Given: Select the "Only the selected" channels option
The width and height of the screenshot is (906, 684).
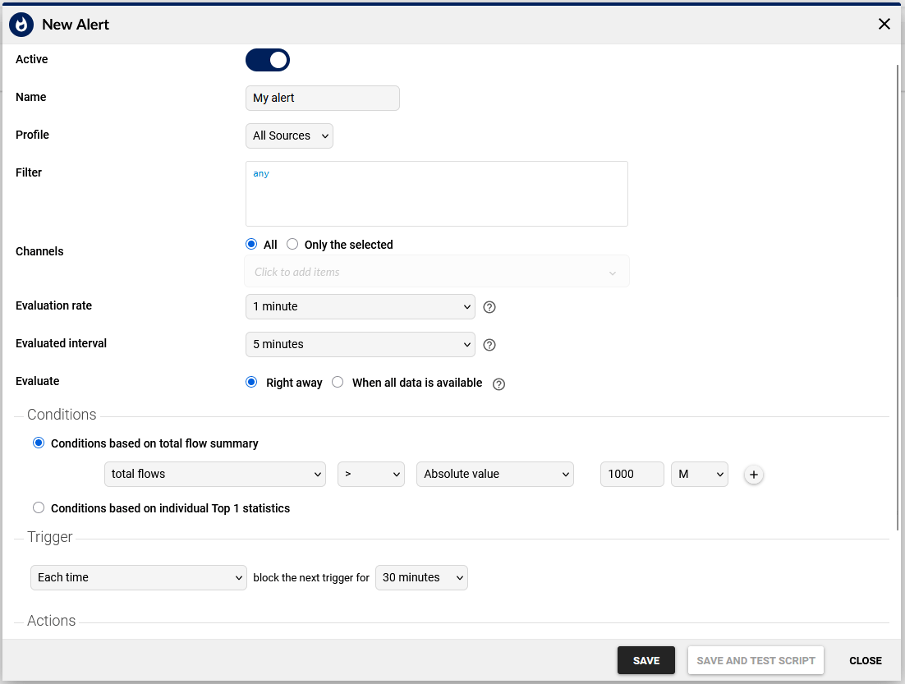Looking at the screenshot, I should [x=291, y=244].
